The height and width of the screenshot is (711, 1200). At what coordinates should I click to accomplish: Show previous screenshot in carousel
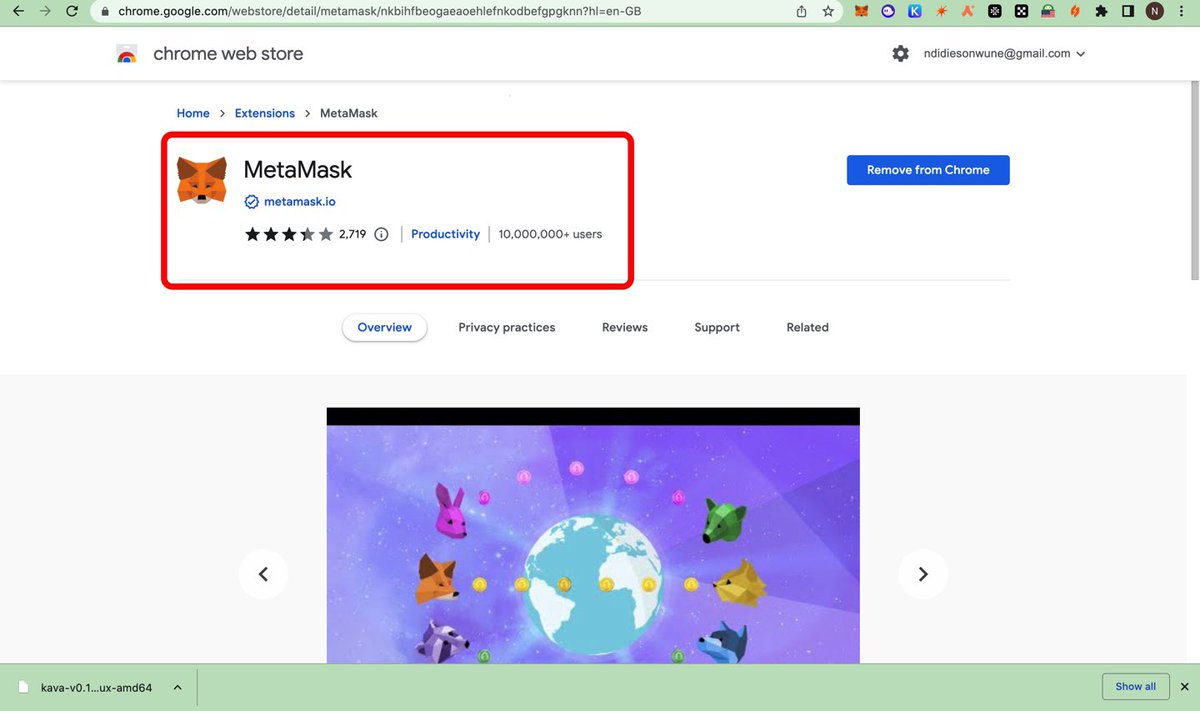[x=263, y=574]
